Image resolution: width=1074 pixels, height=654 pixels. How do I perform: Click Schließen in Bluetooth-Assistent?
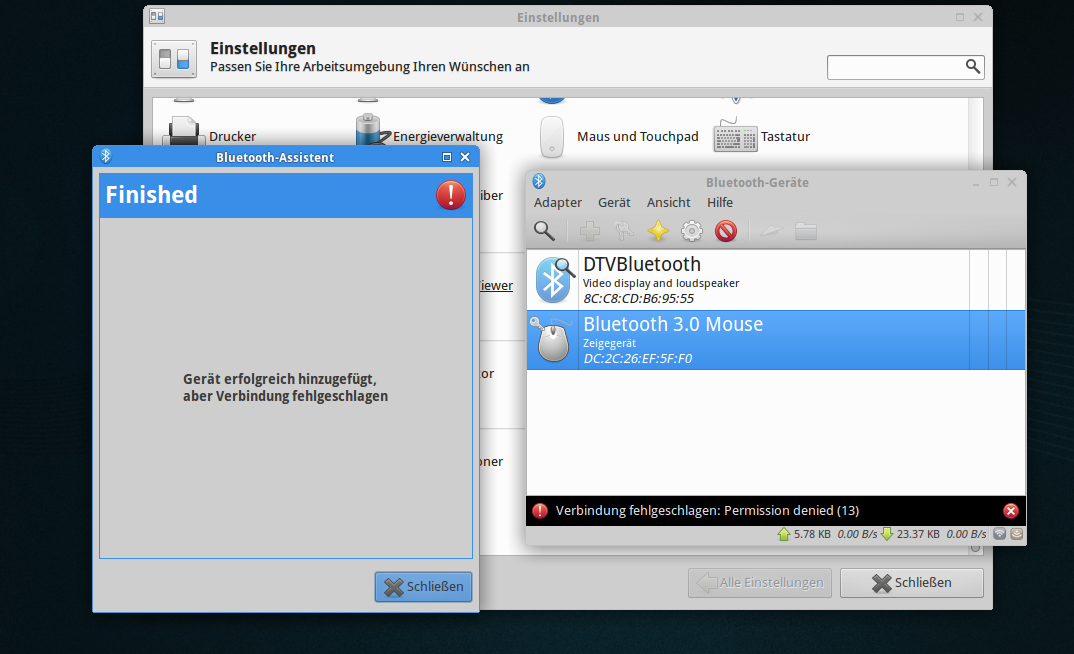coord(423,587)
